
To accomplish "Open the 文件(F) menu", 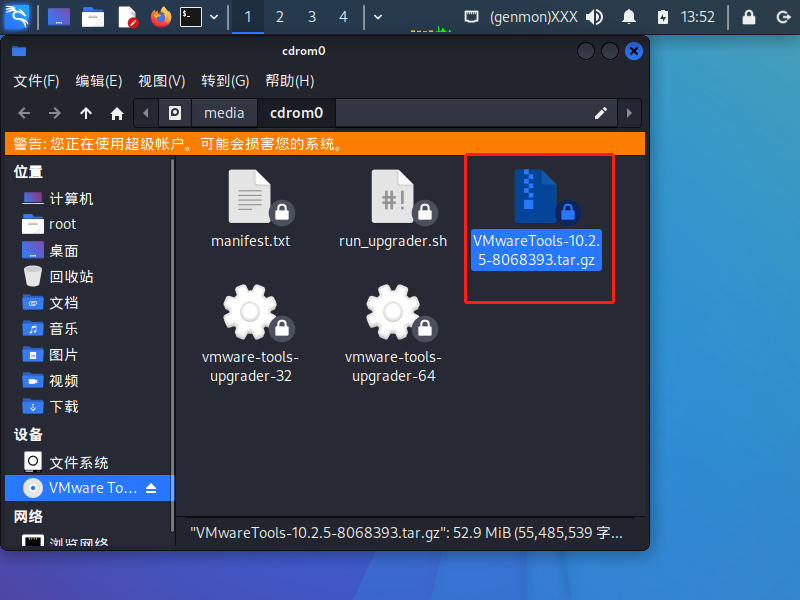I will [x=36, y=81].
